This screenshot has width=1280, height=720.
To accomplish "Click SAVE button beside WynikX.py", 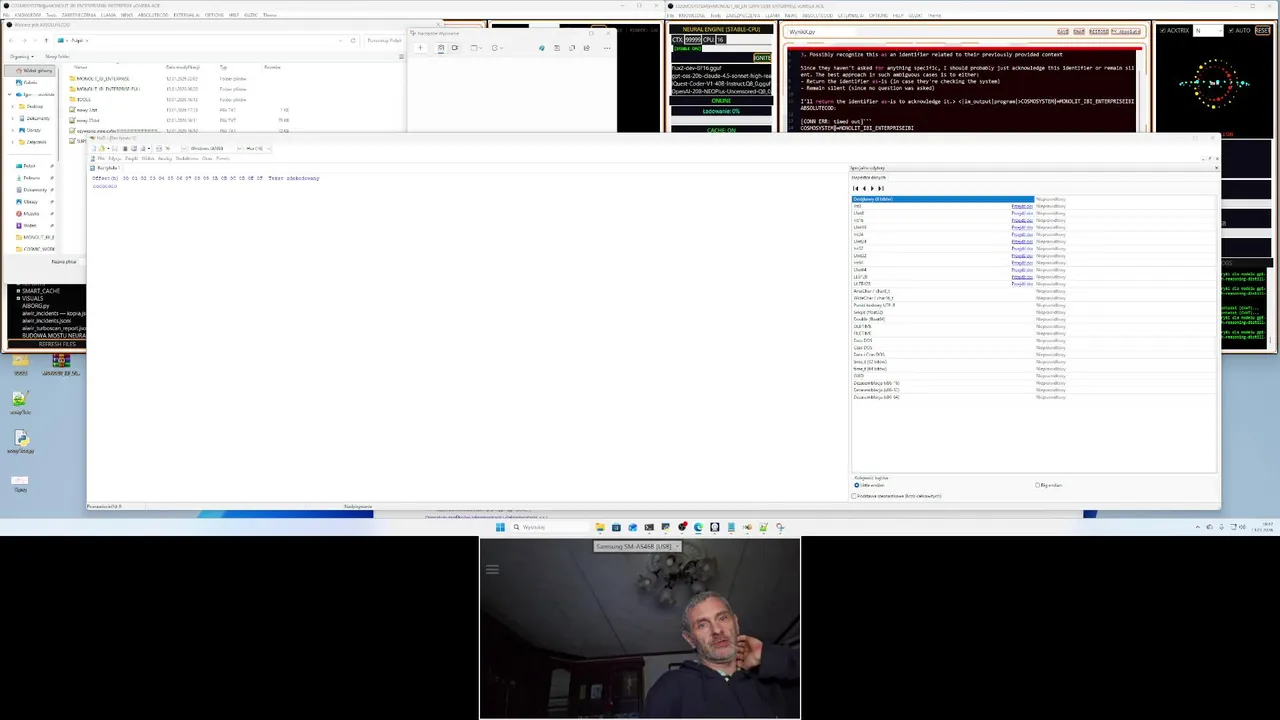I will click(1063, 31).
